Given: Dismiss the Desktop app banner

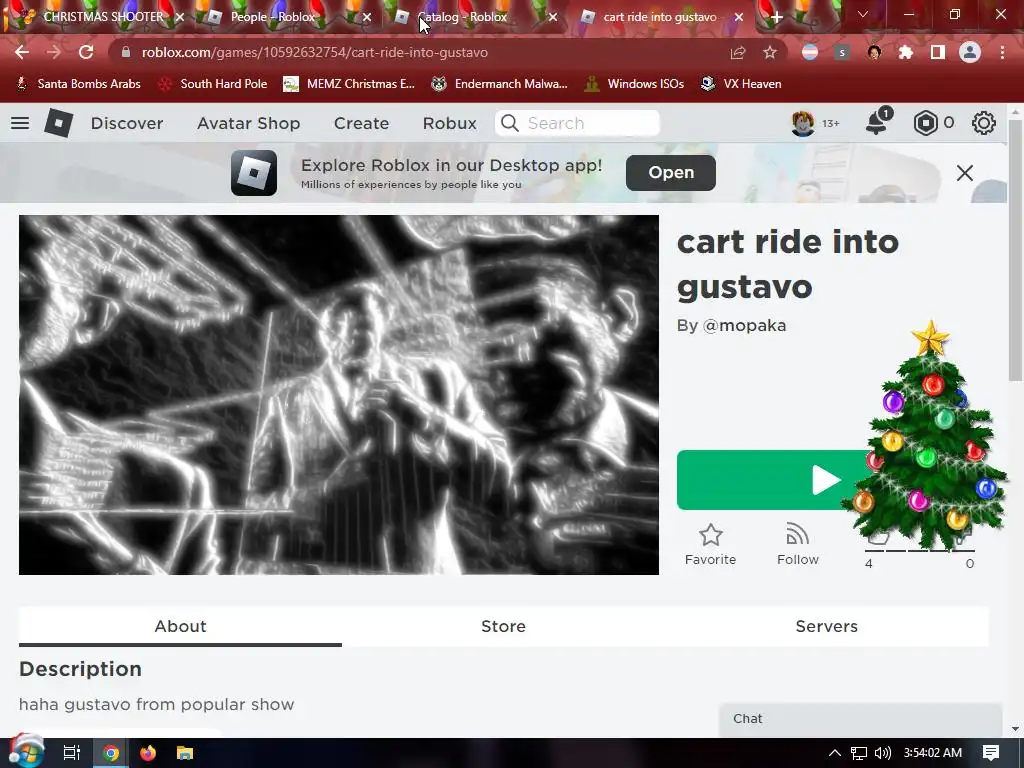Looking at the screenshot, I should click(x=965, y=173).
